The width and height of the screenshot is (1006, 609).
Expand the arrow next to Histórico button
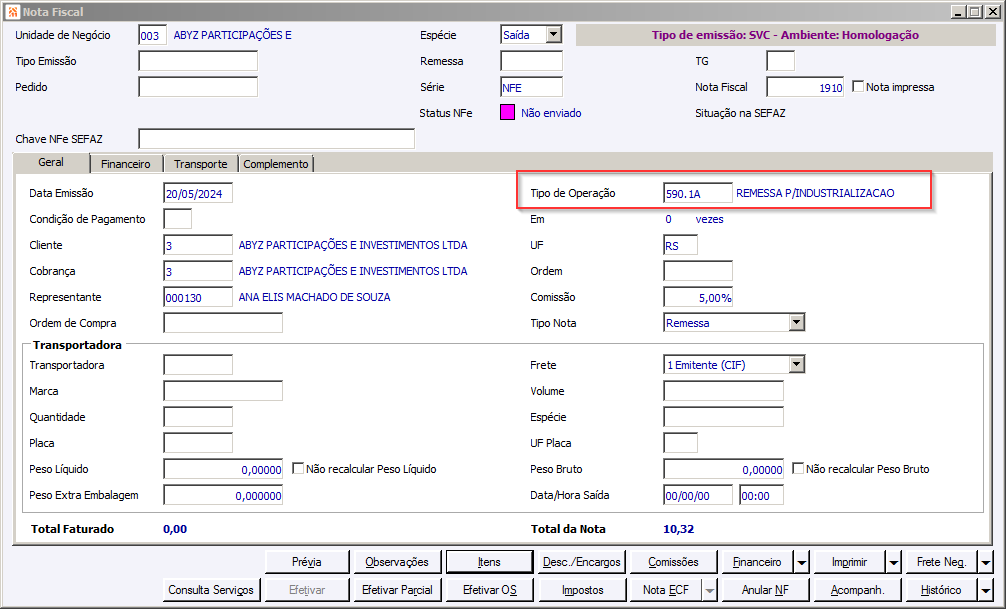[x=985, y=590]
